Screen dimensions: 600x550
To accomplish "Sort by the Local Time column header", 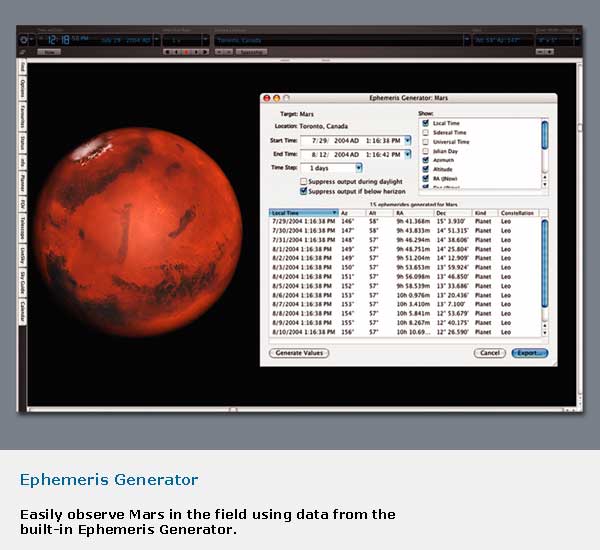I will click(x=304, y=213).
